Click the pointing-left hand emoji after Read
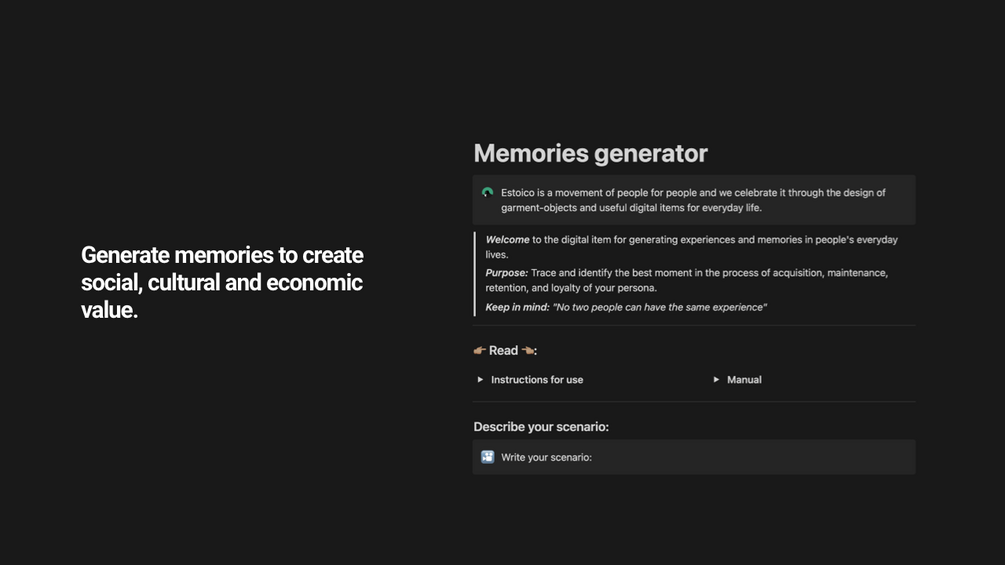 [527, 350]
